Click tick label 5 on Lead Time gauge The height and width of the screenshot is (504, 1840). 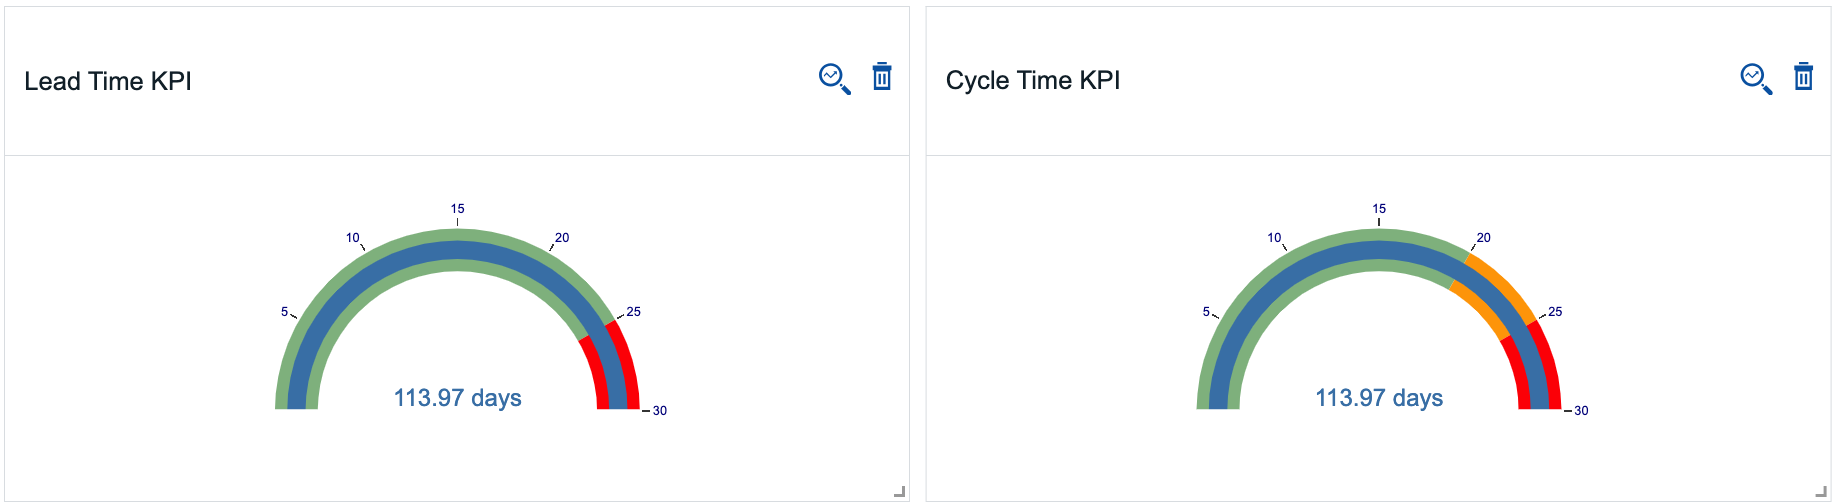[x=284, y=312]
